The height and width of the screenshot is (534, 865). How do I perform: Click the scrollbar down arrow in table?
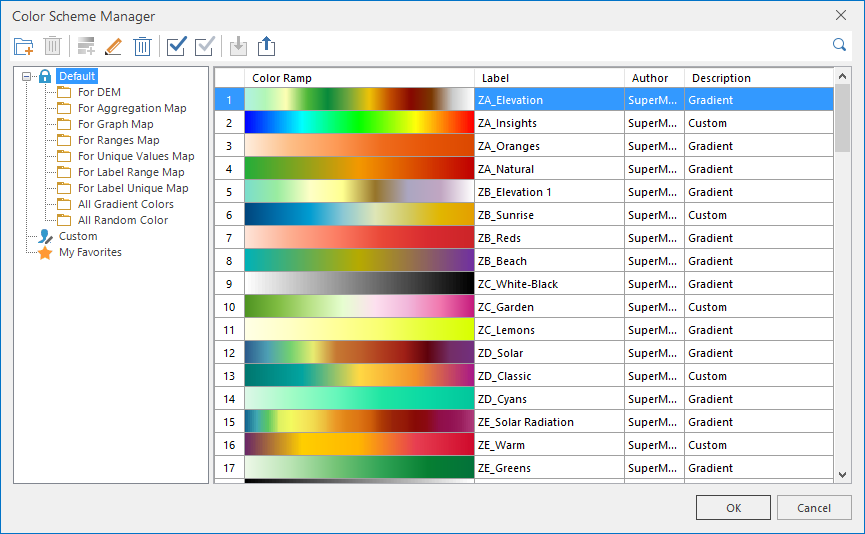pos(842,474)
